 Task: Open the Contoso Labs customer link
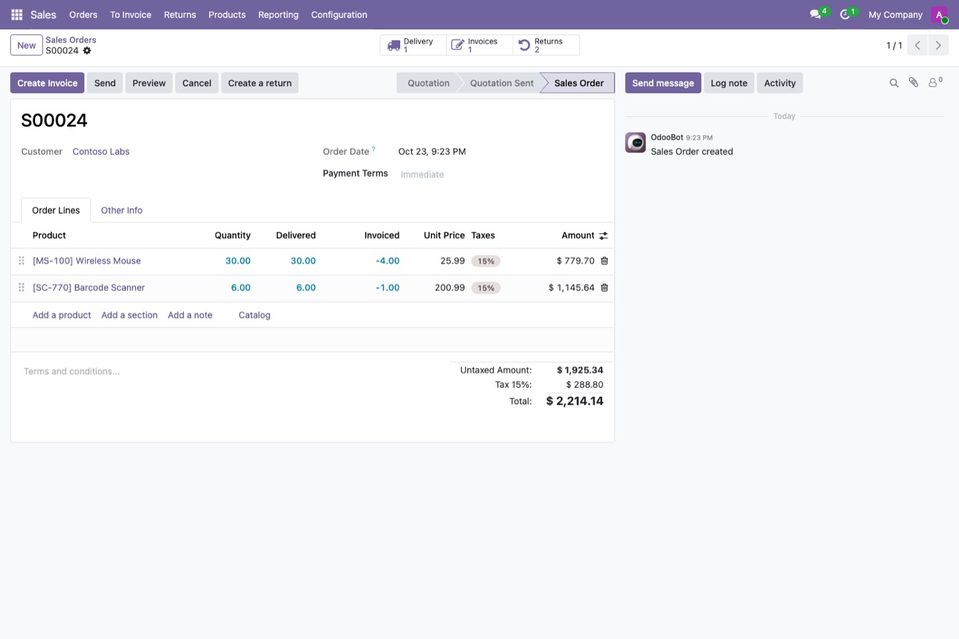click(101, 152)
